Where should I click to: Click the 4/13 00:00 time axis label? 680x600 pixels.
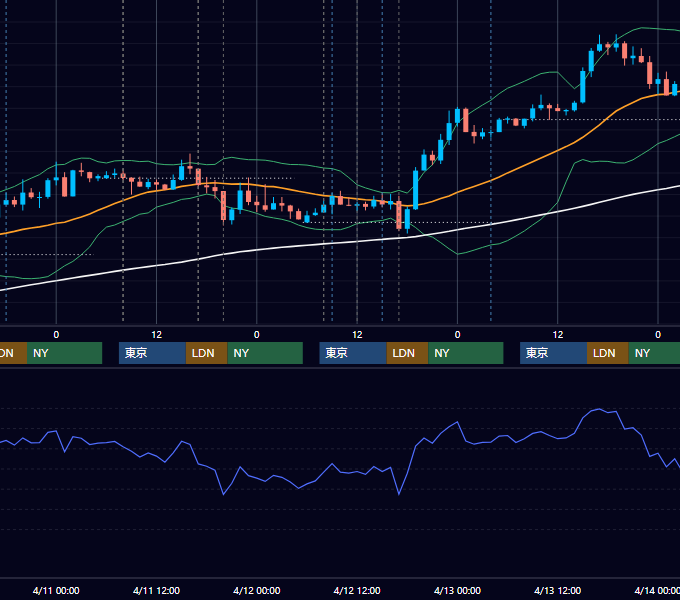(457, 590)
